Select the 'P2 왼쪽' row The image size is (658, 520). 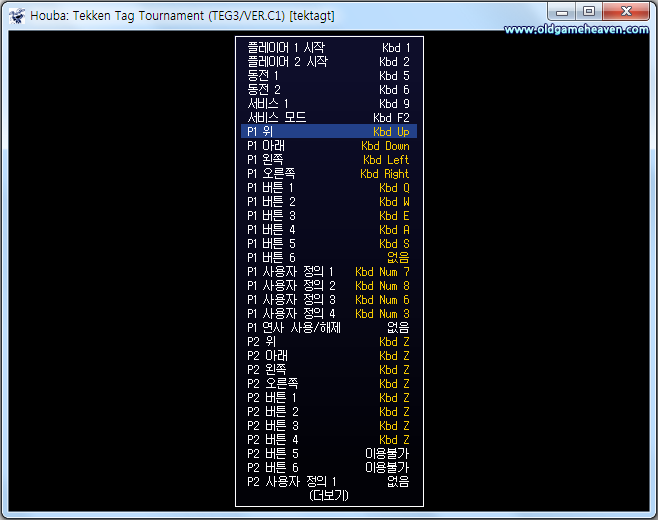pyautogui.click(x=329, y=370)
